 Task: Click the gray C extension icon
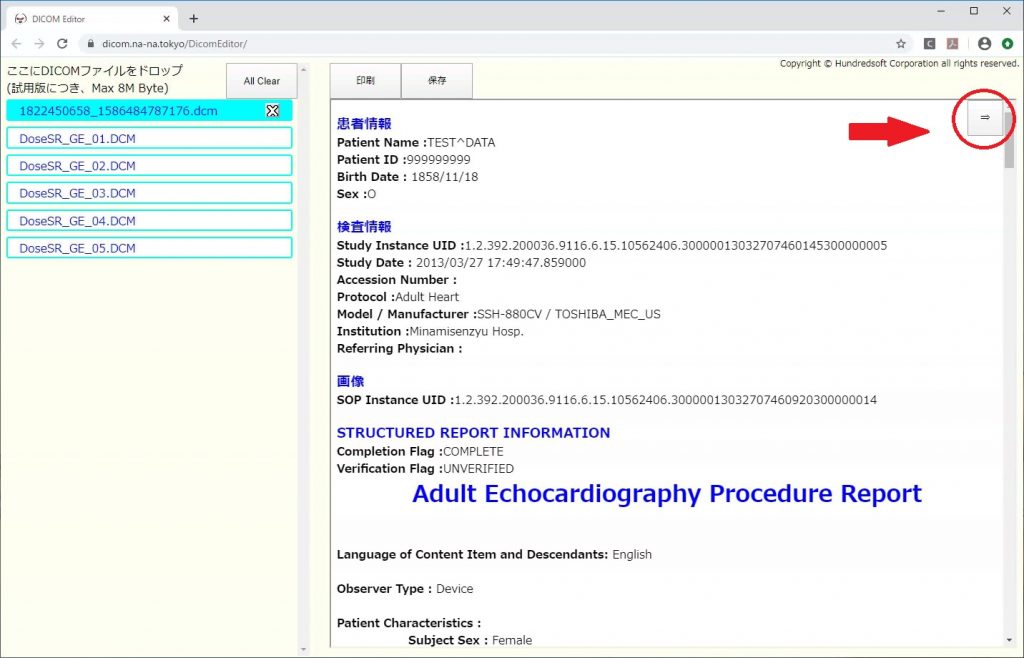pyautogui.click(x=929, y=44)
